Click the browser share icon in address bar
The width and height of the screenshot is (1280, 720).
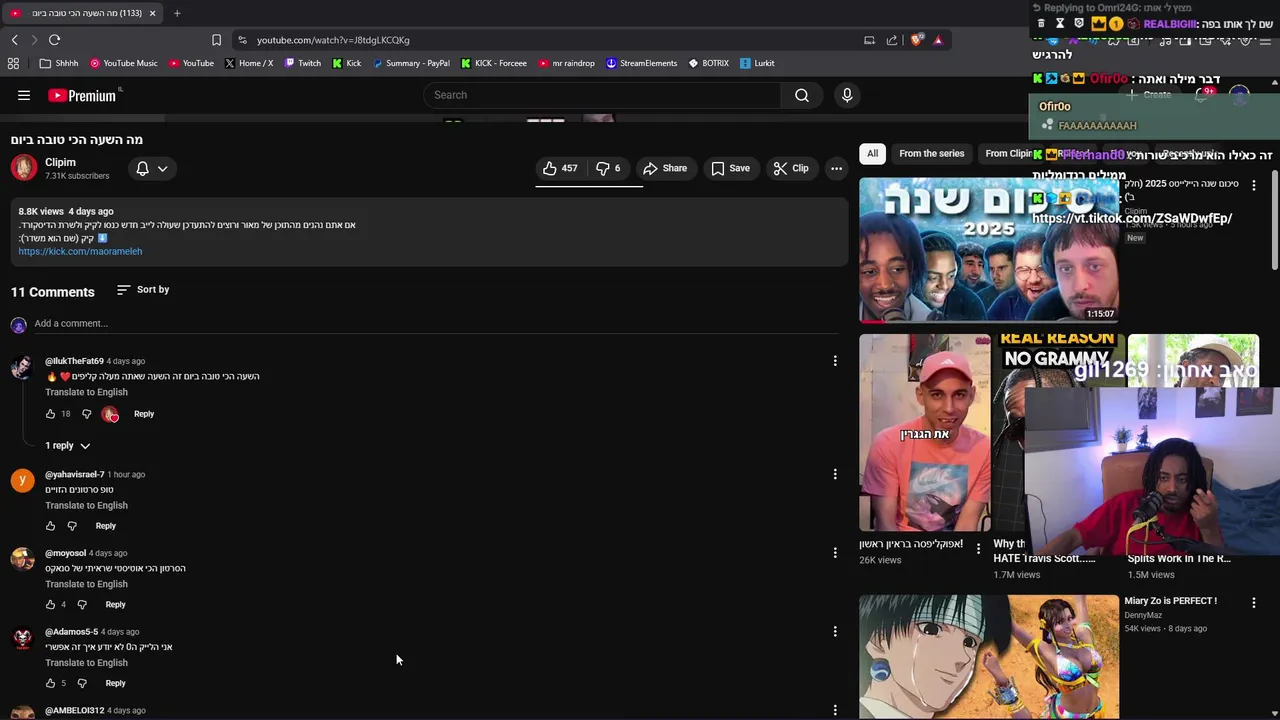coord(892,40)
